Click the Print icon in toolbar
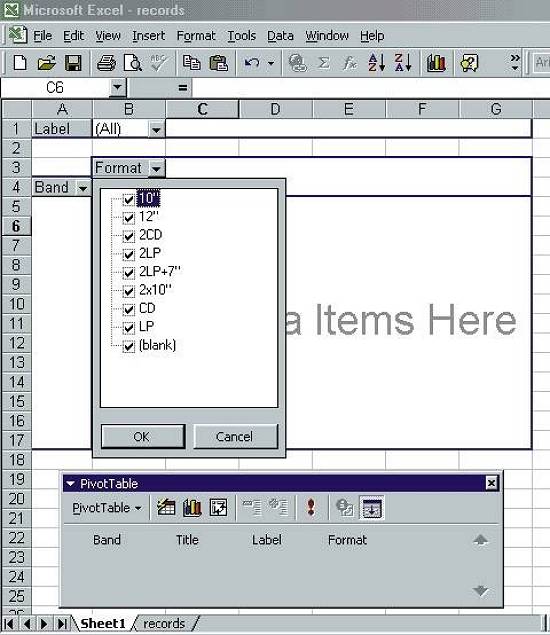The image size is (550, 635). (107, 63)
